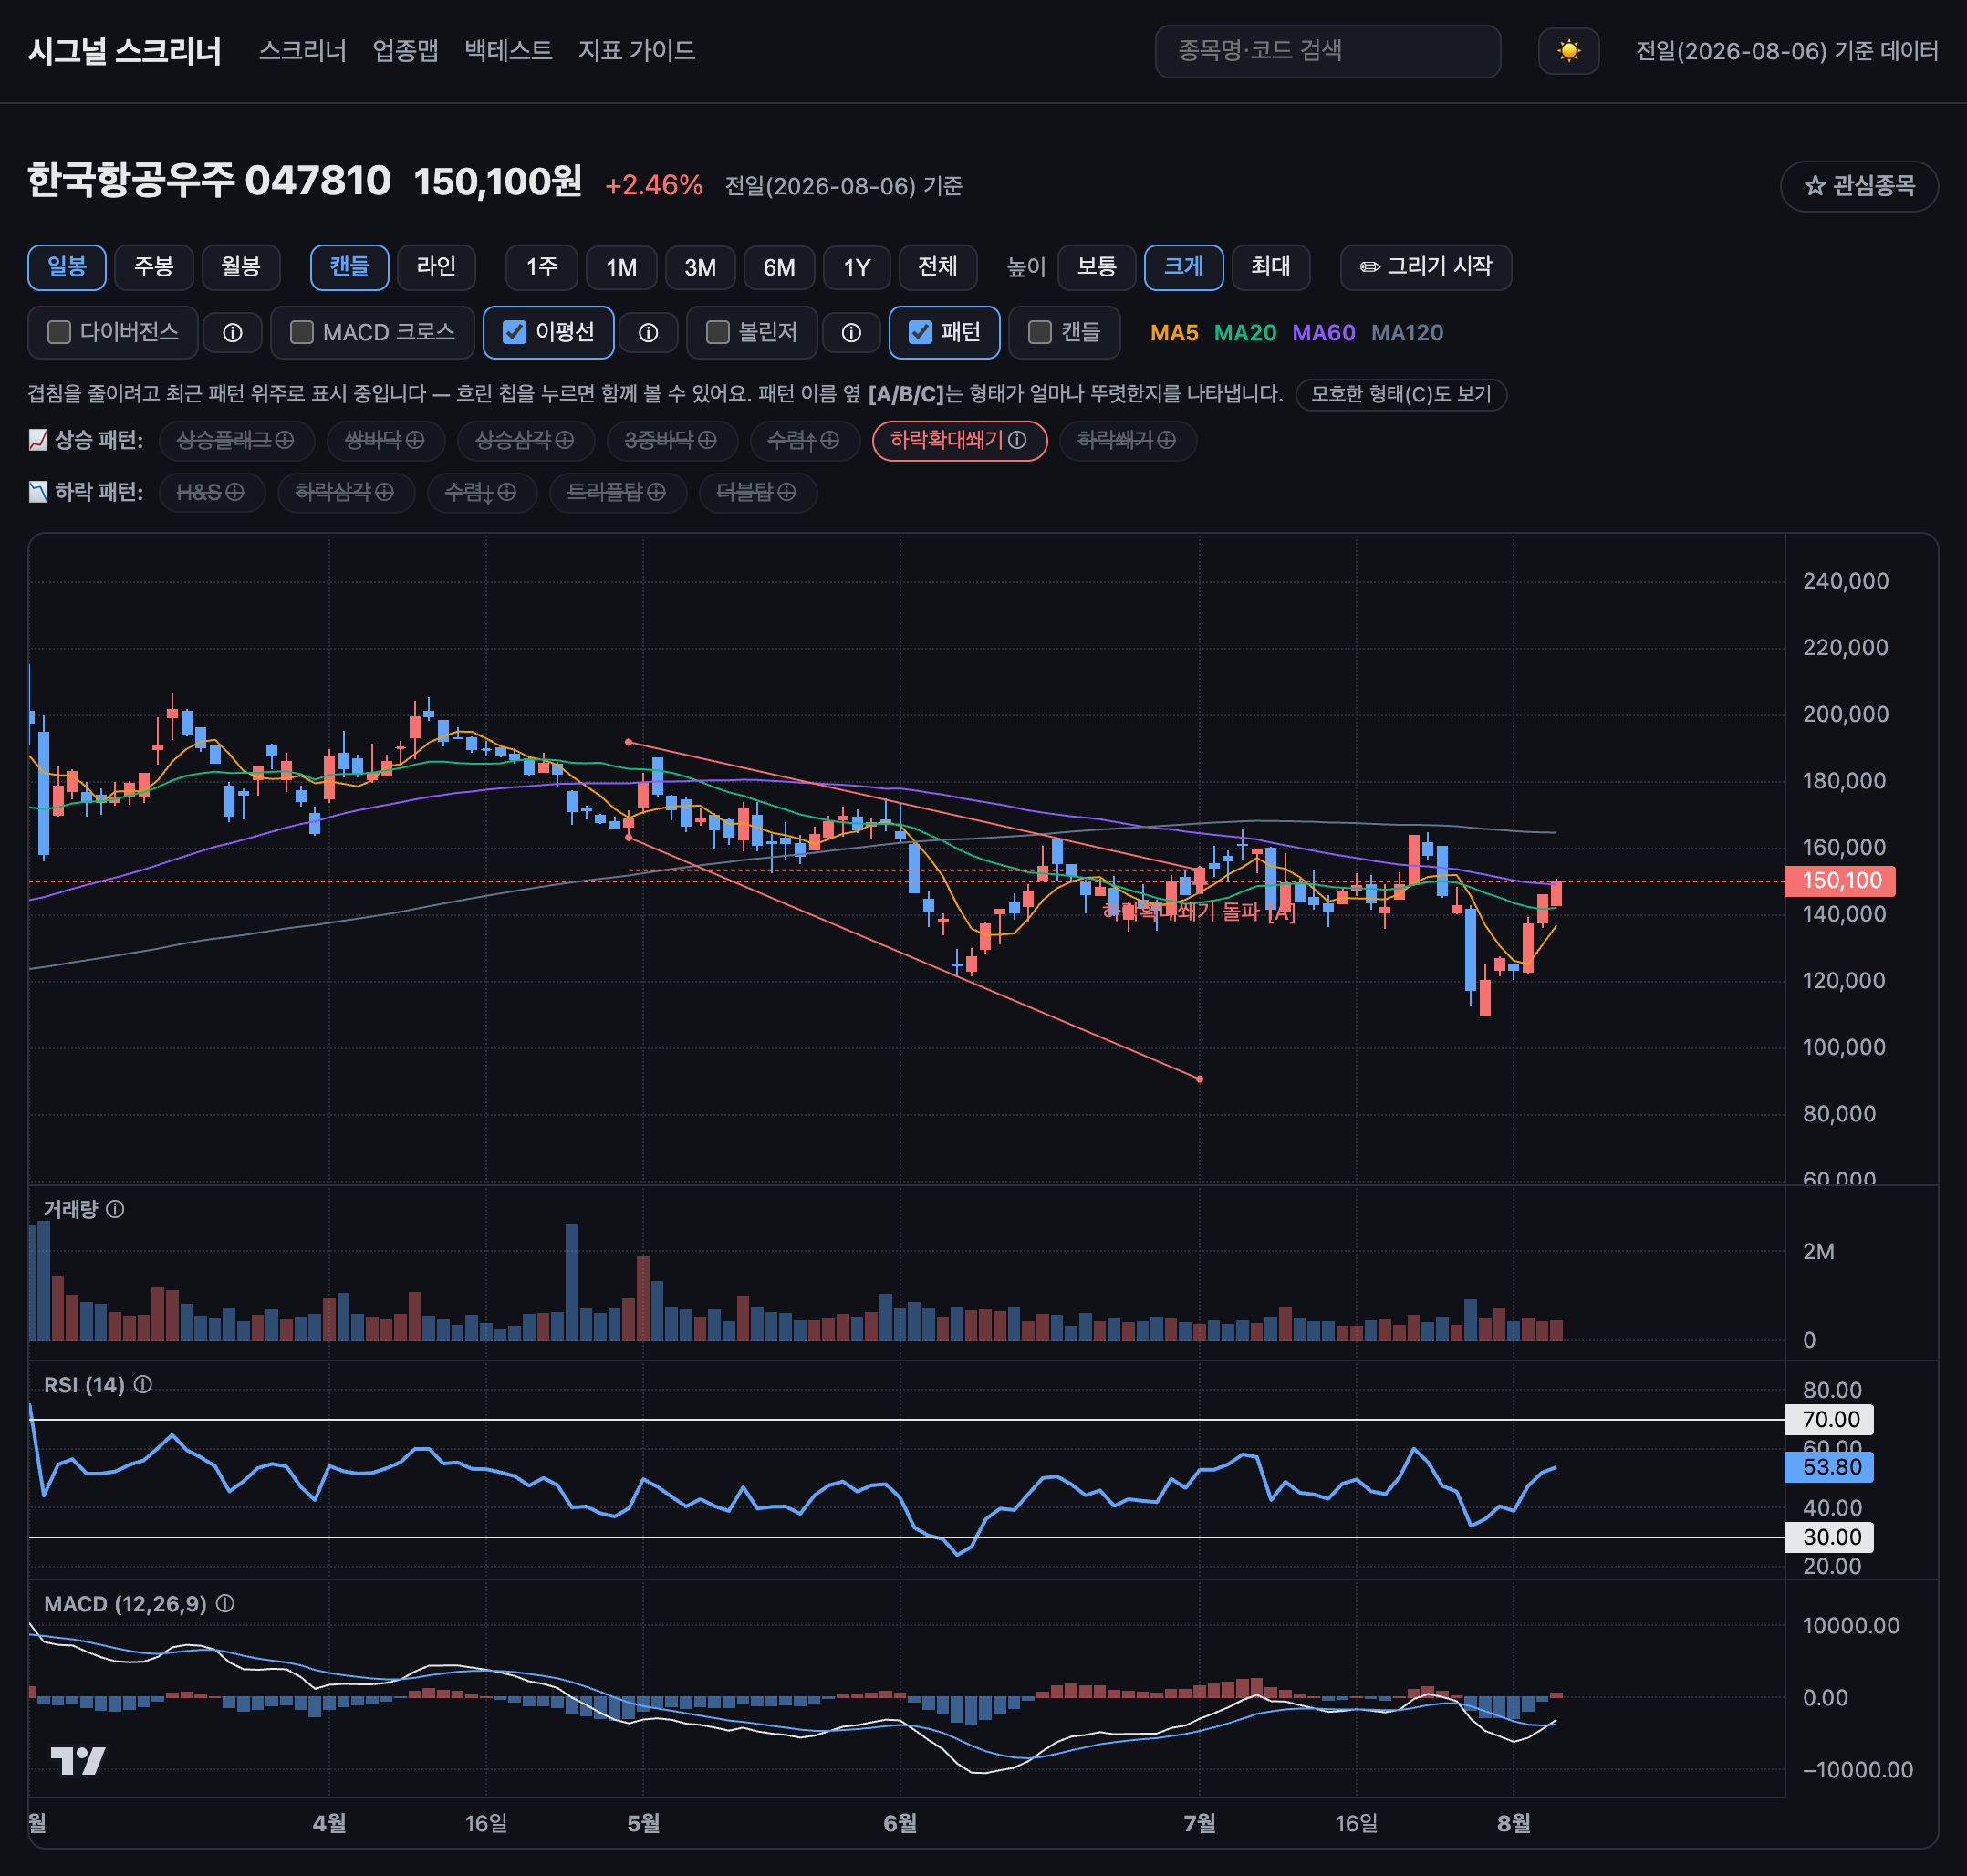Uncheck the 패턴 checkbox
1967x1876 pixels.
pyautogui.click(x=920, y=332)
